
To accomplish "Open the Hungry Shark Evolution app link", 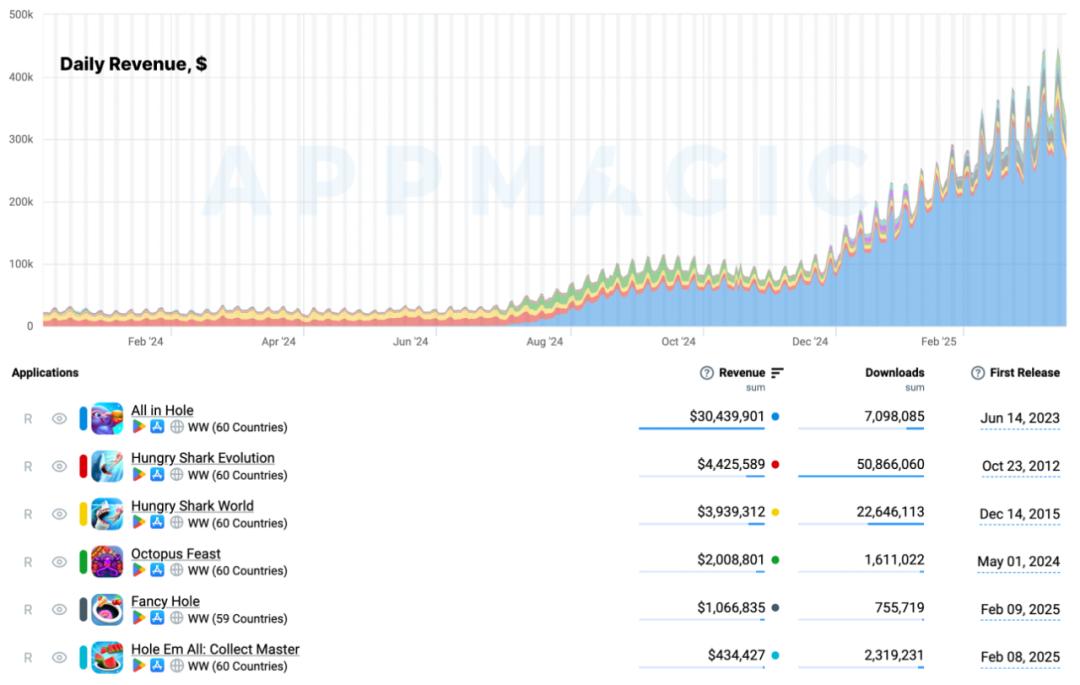I will (202, 458).
